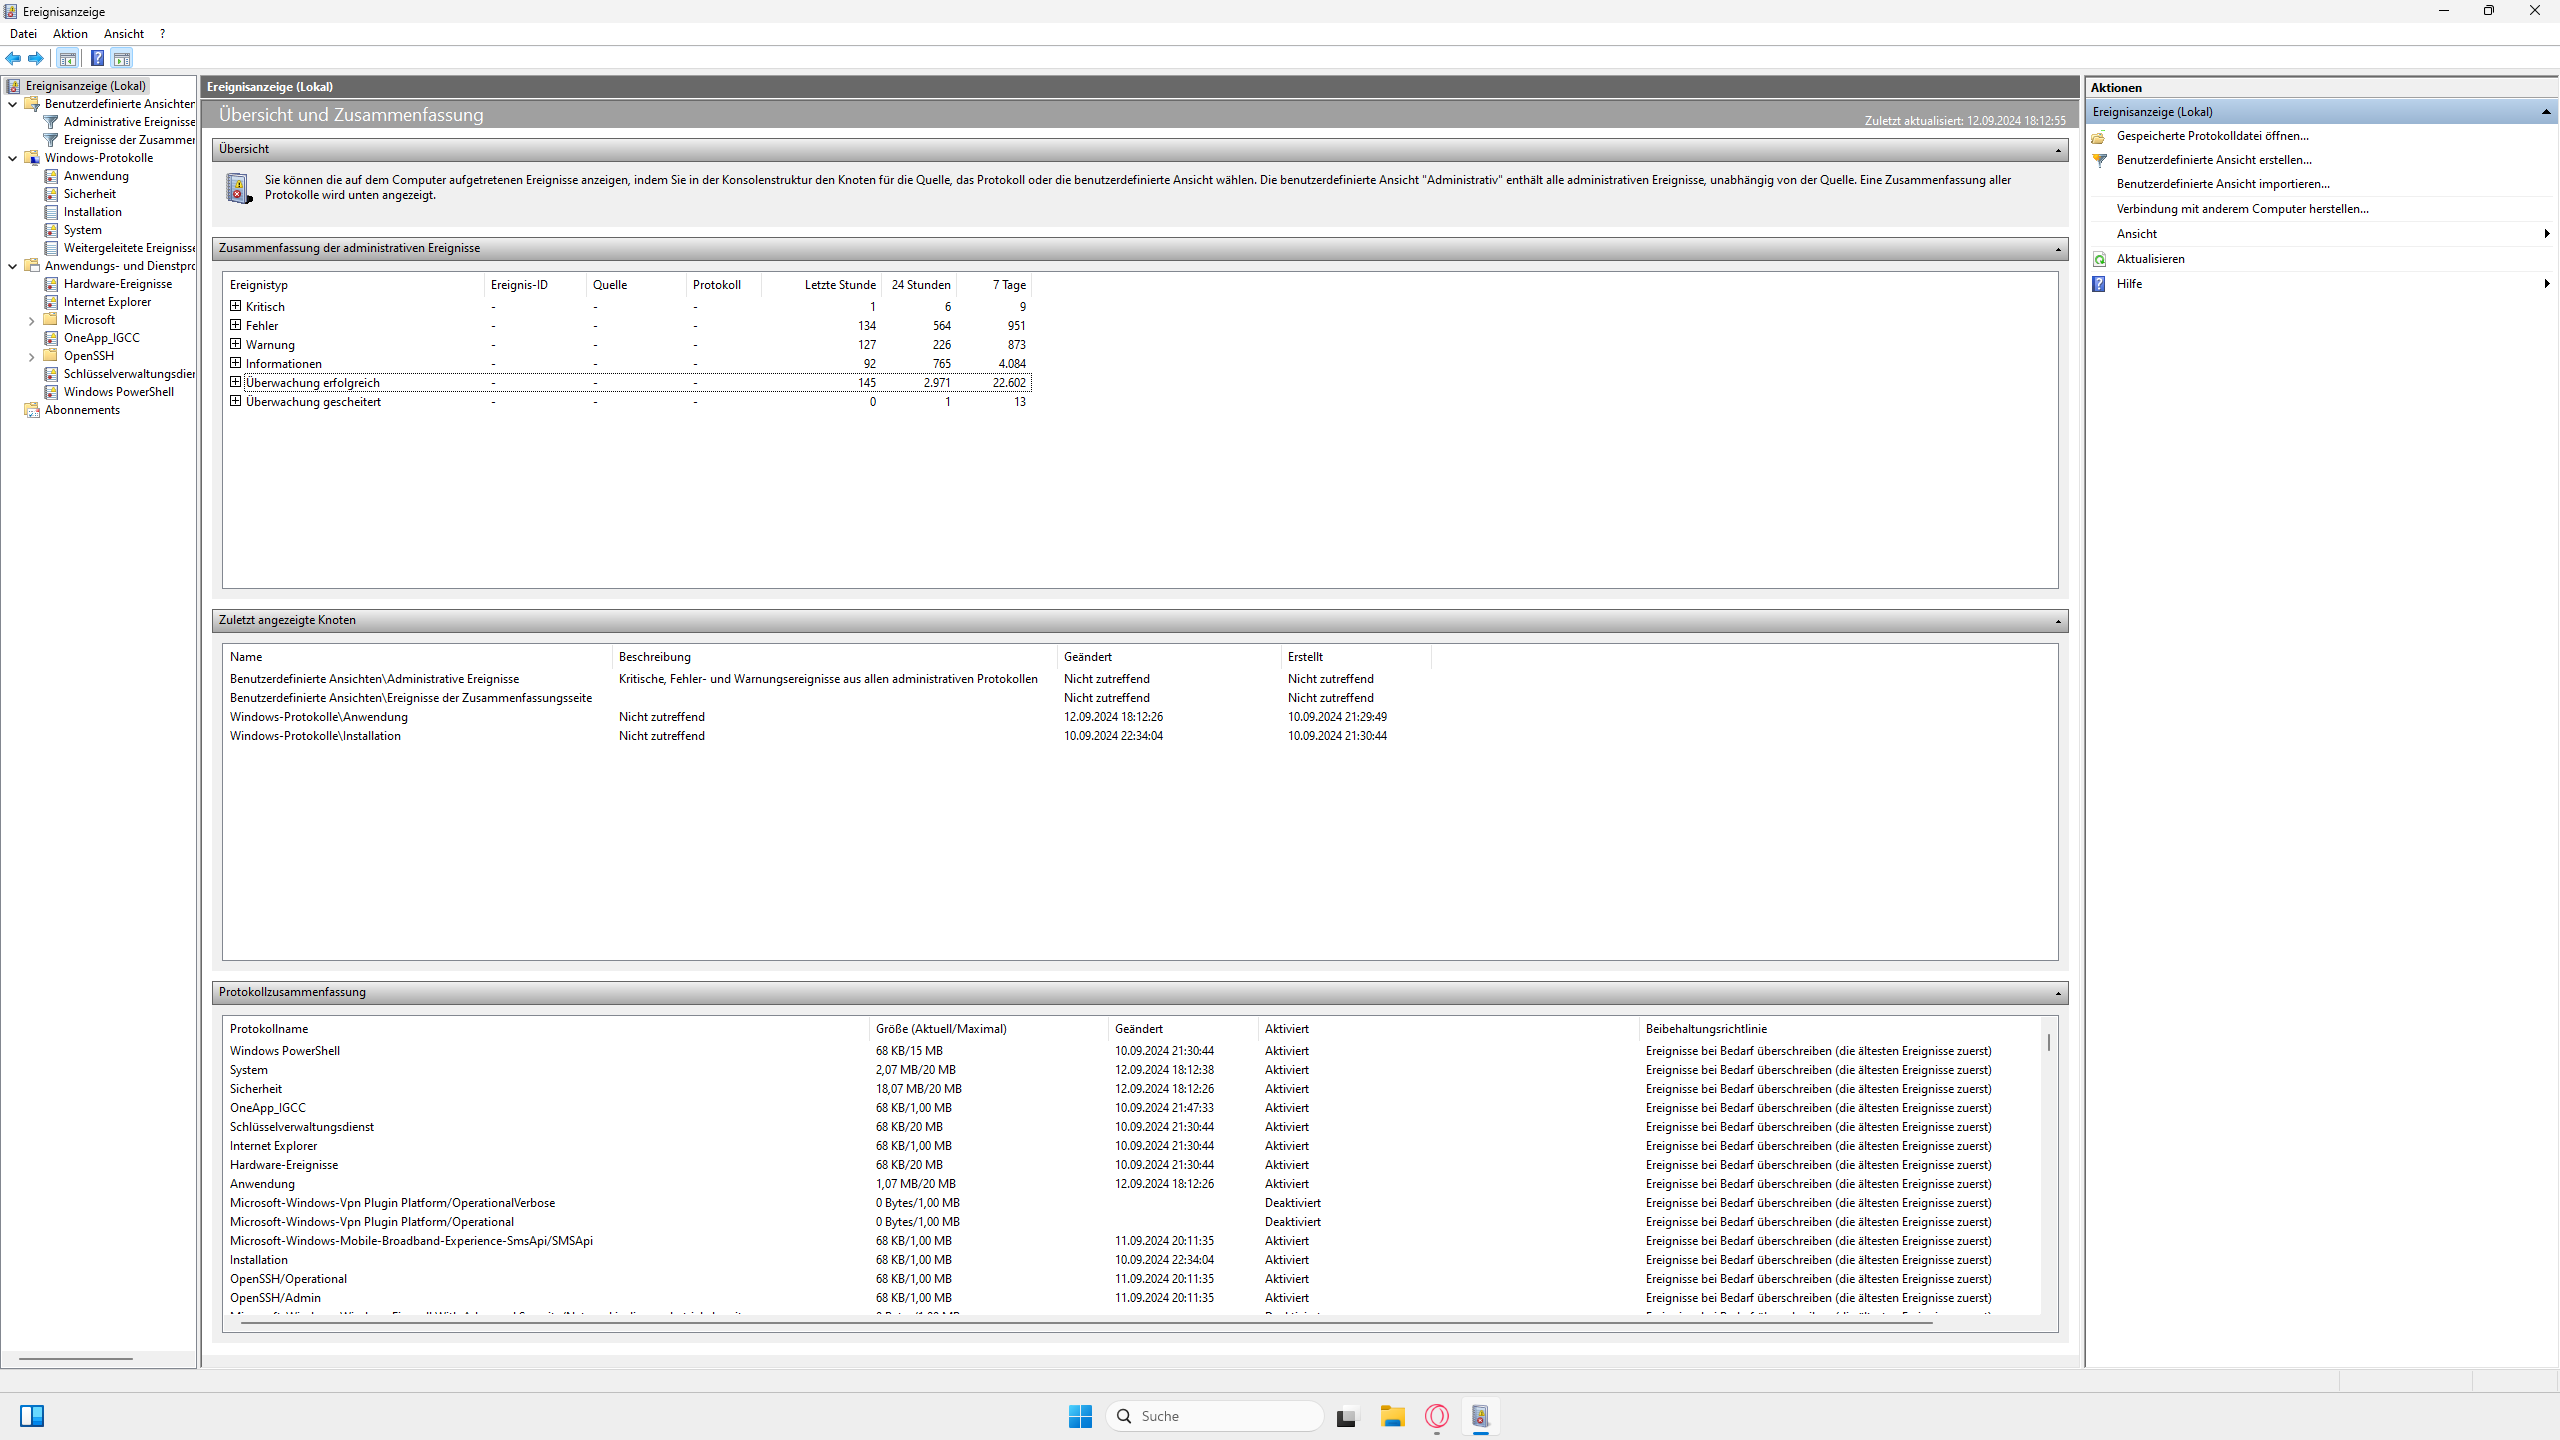Open OneApp_IGCC log icon
The image size is (2560, 1440).
pyautogui.click(x=51, y=338)
